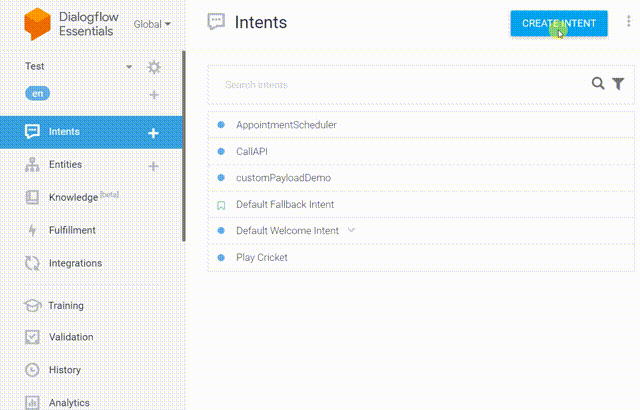Click the sidebar vertical scrollbar
640x410 pixels.
pos(184,146)
